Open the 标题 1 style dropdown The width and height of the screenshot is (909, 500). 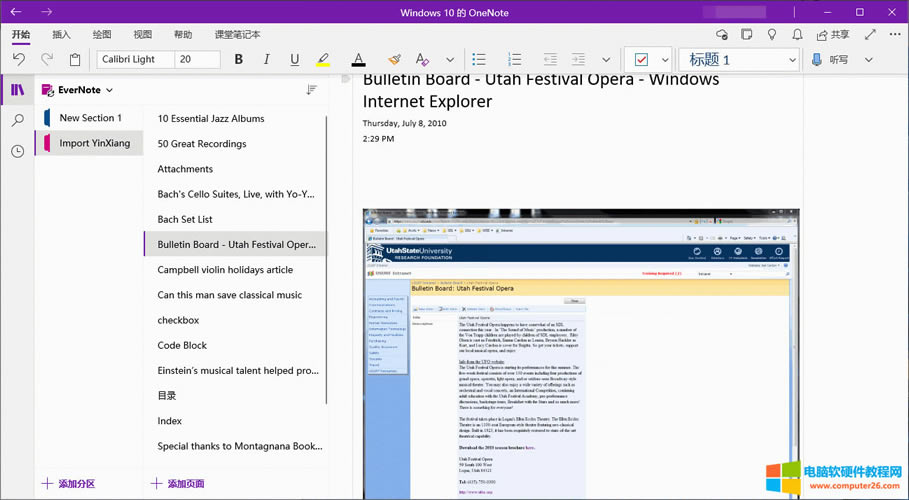(x=740, y=60)
